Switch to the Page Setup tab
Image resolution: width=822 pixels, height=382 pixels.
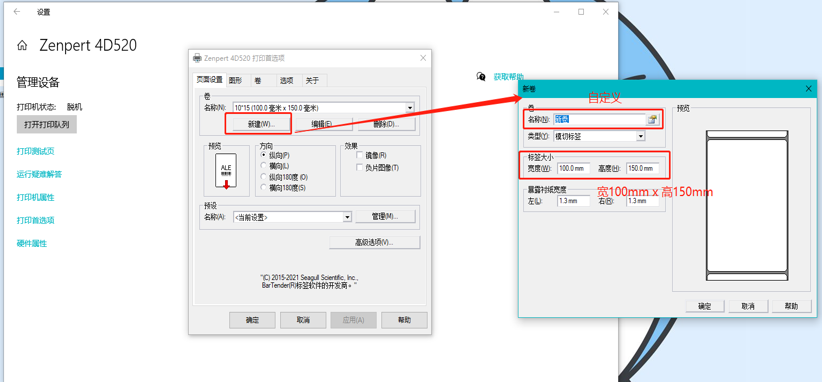click(209, 80)
